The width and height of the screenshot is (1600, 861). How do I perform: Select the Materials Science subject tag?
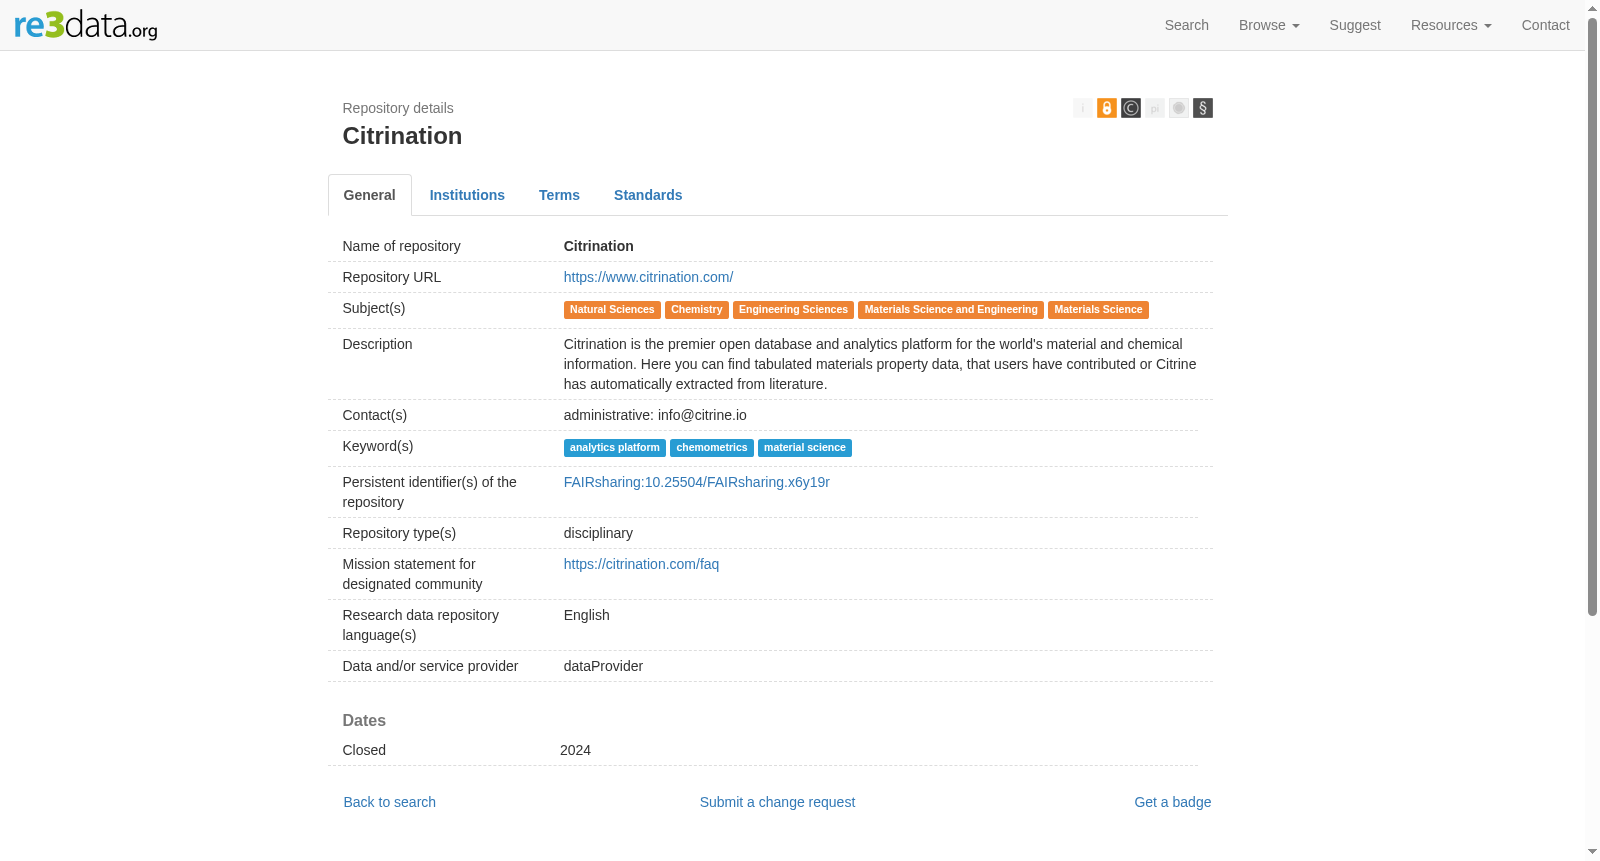[x=1098, y=310]
